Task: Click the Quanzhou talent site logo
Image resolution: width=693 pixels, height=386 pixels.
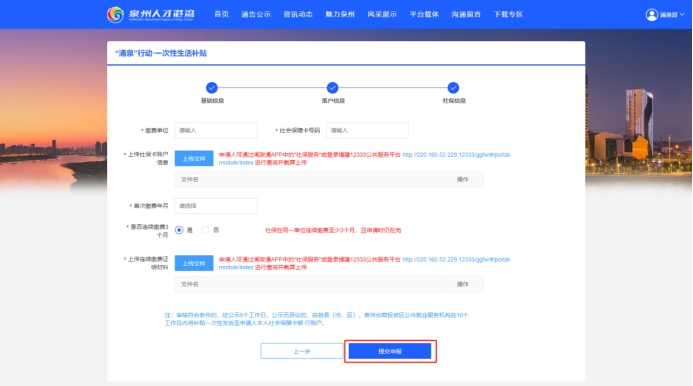Action: (151, 15)
